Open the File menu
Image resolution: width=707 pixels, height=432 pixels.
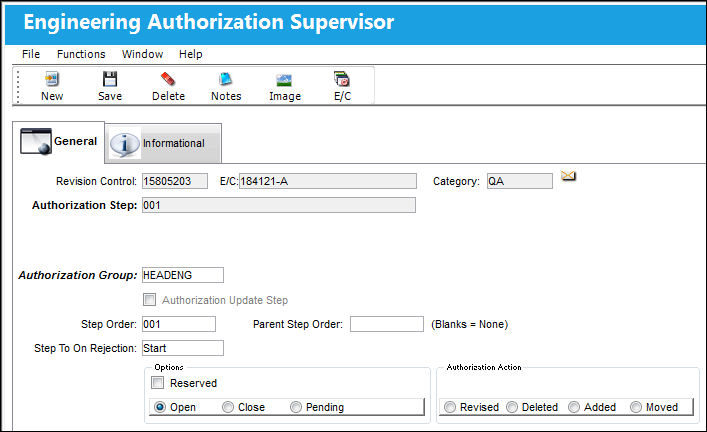pos(31,54)
